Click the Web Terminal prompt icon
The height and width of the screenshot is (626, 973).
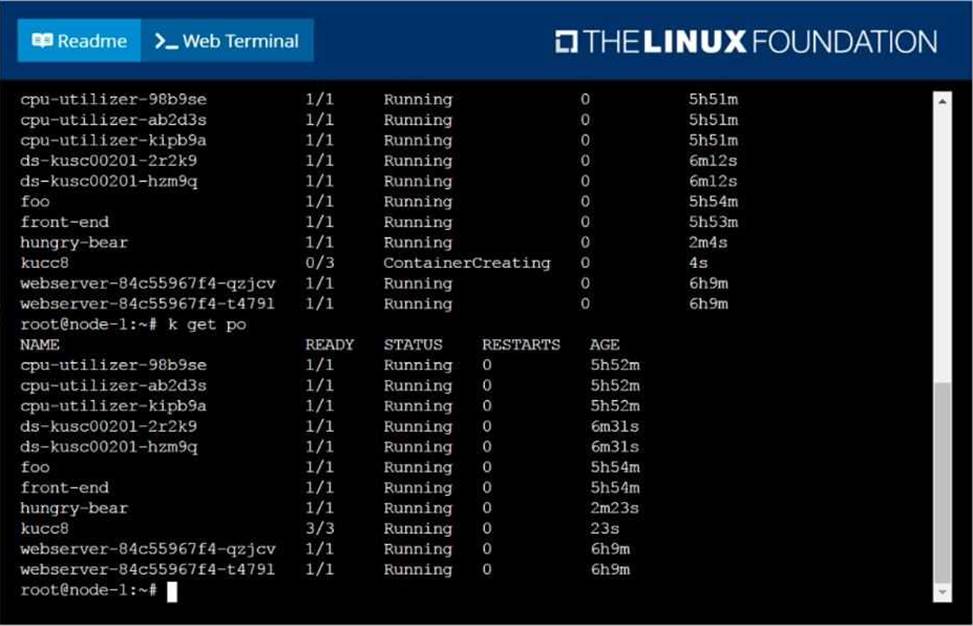pos(166,42)
